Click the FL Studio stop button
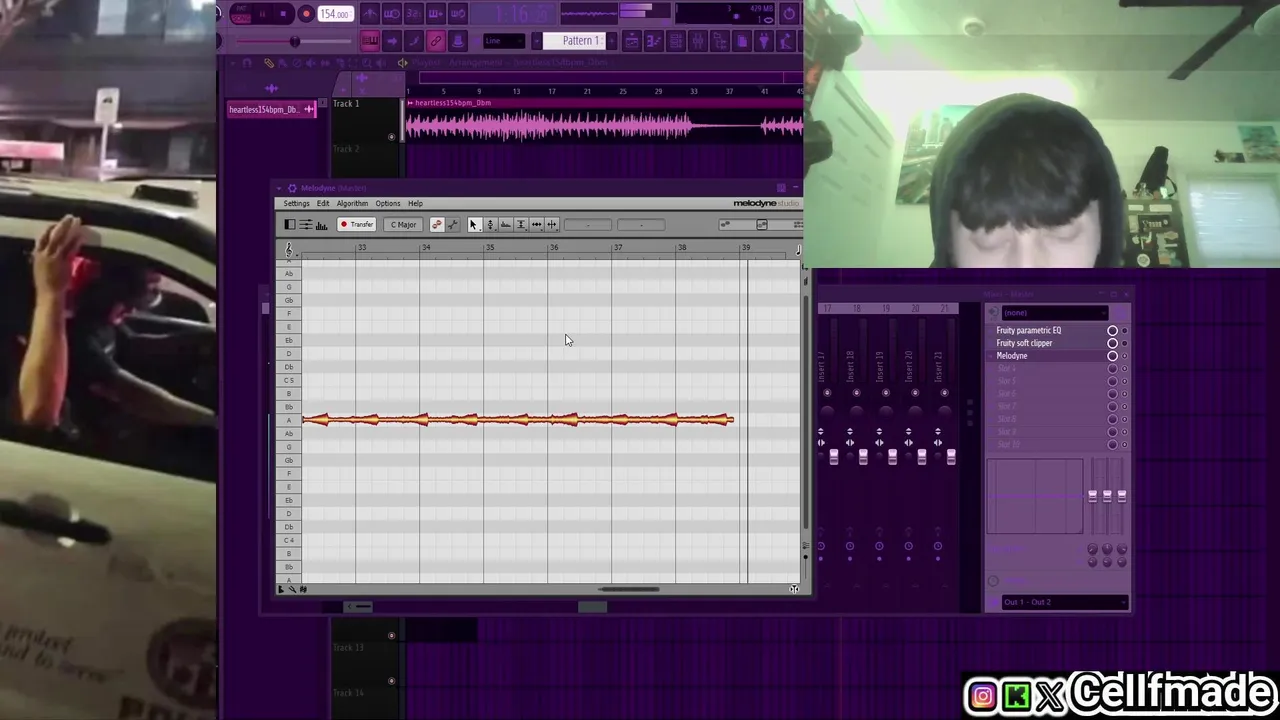Viewport: 1280px width, 720px height. [x=283, y=14]
